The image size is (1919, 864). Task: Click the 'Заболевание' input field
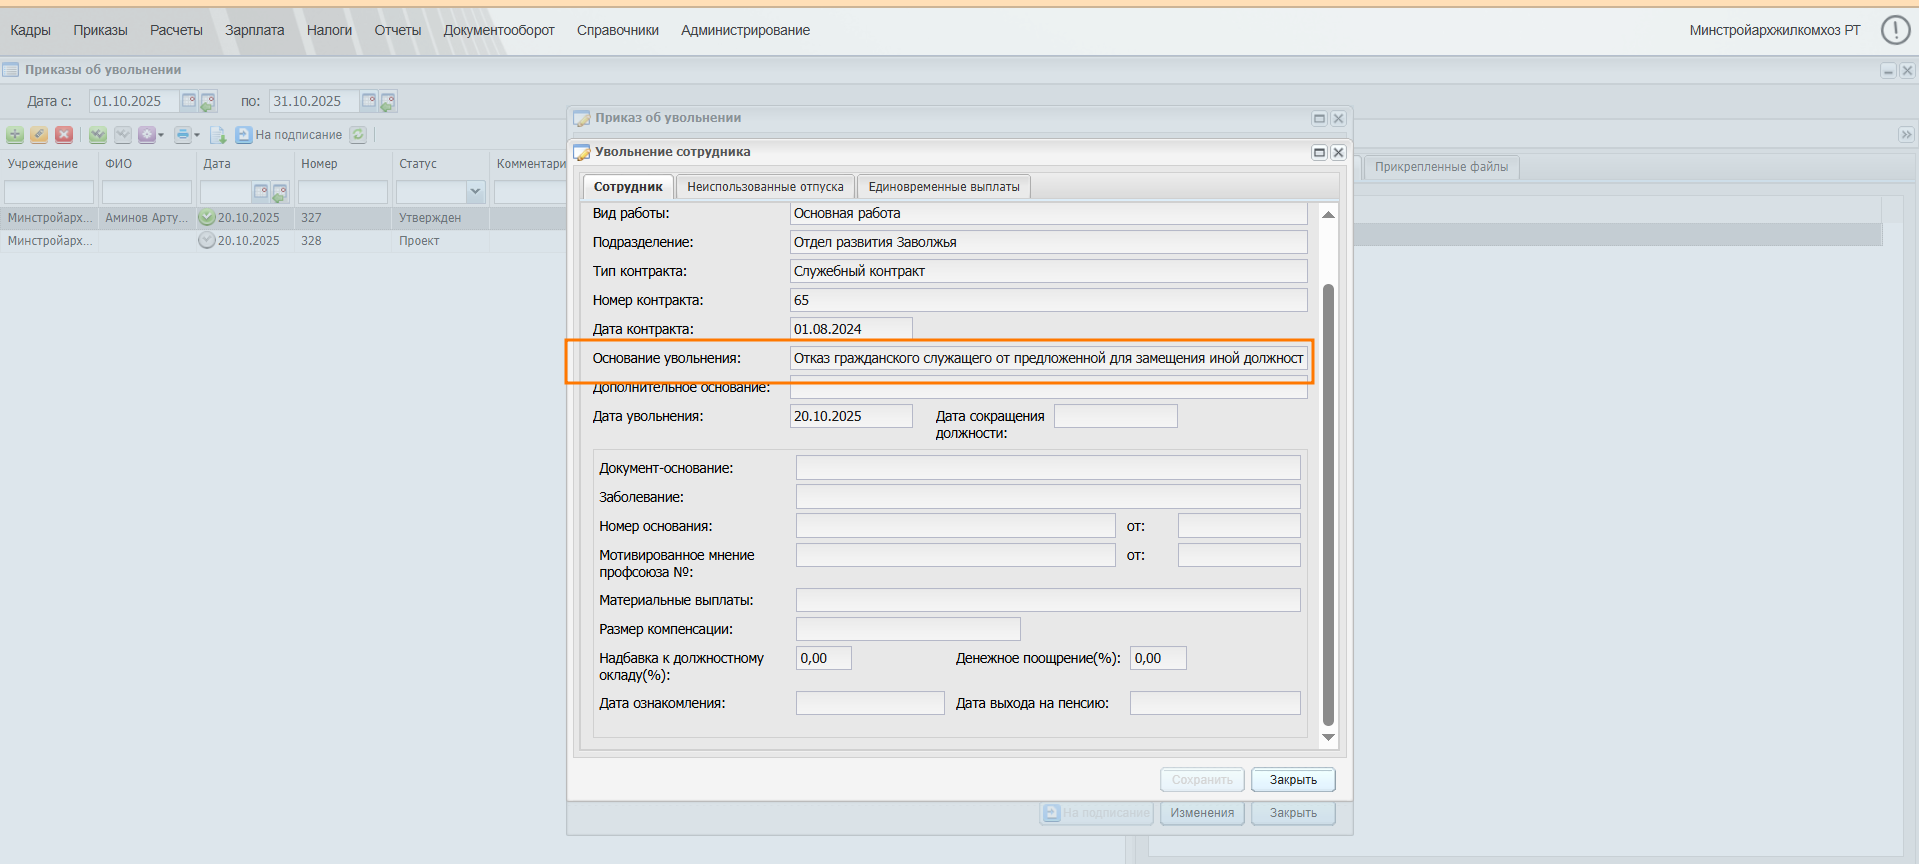click(1048, 497)
